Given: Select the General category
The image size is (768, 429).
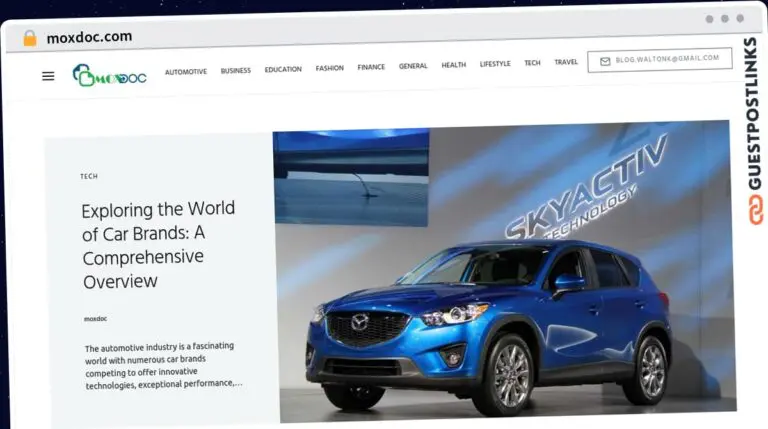Looking at the screenshot, I should point(413,66).
